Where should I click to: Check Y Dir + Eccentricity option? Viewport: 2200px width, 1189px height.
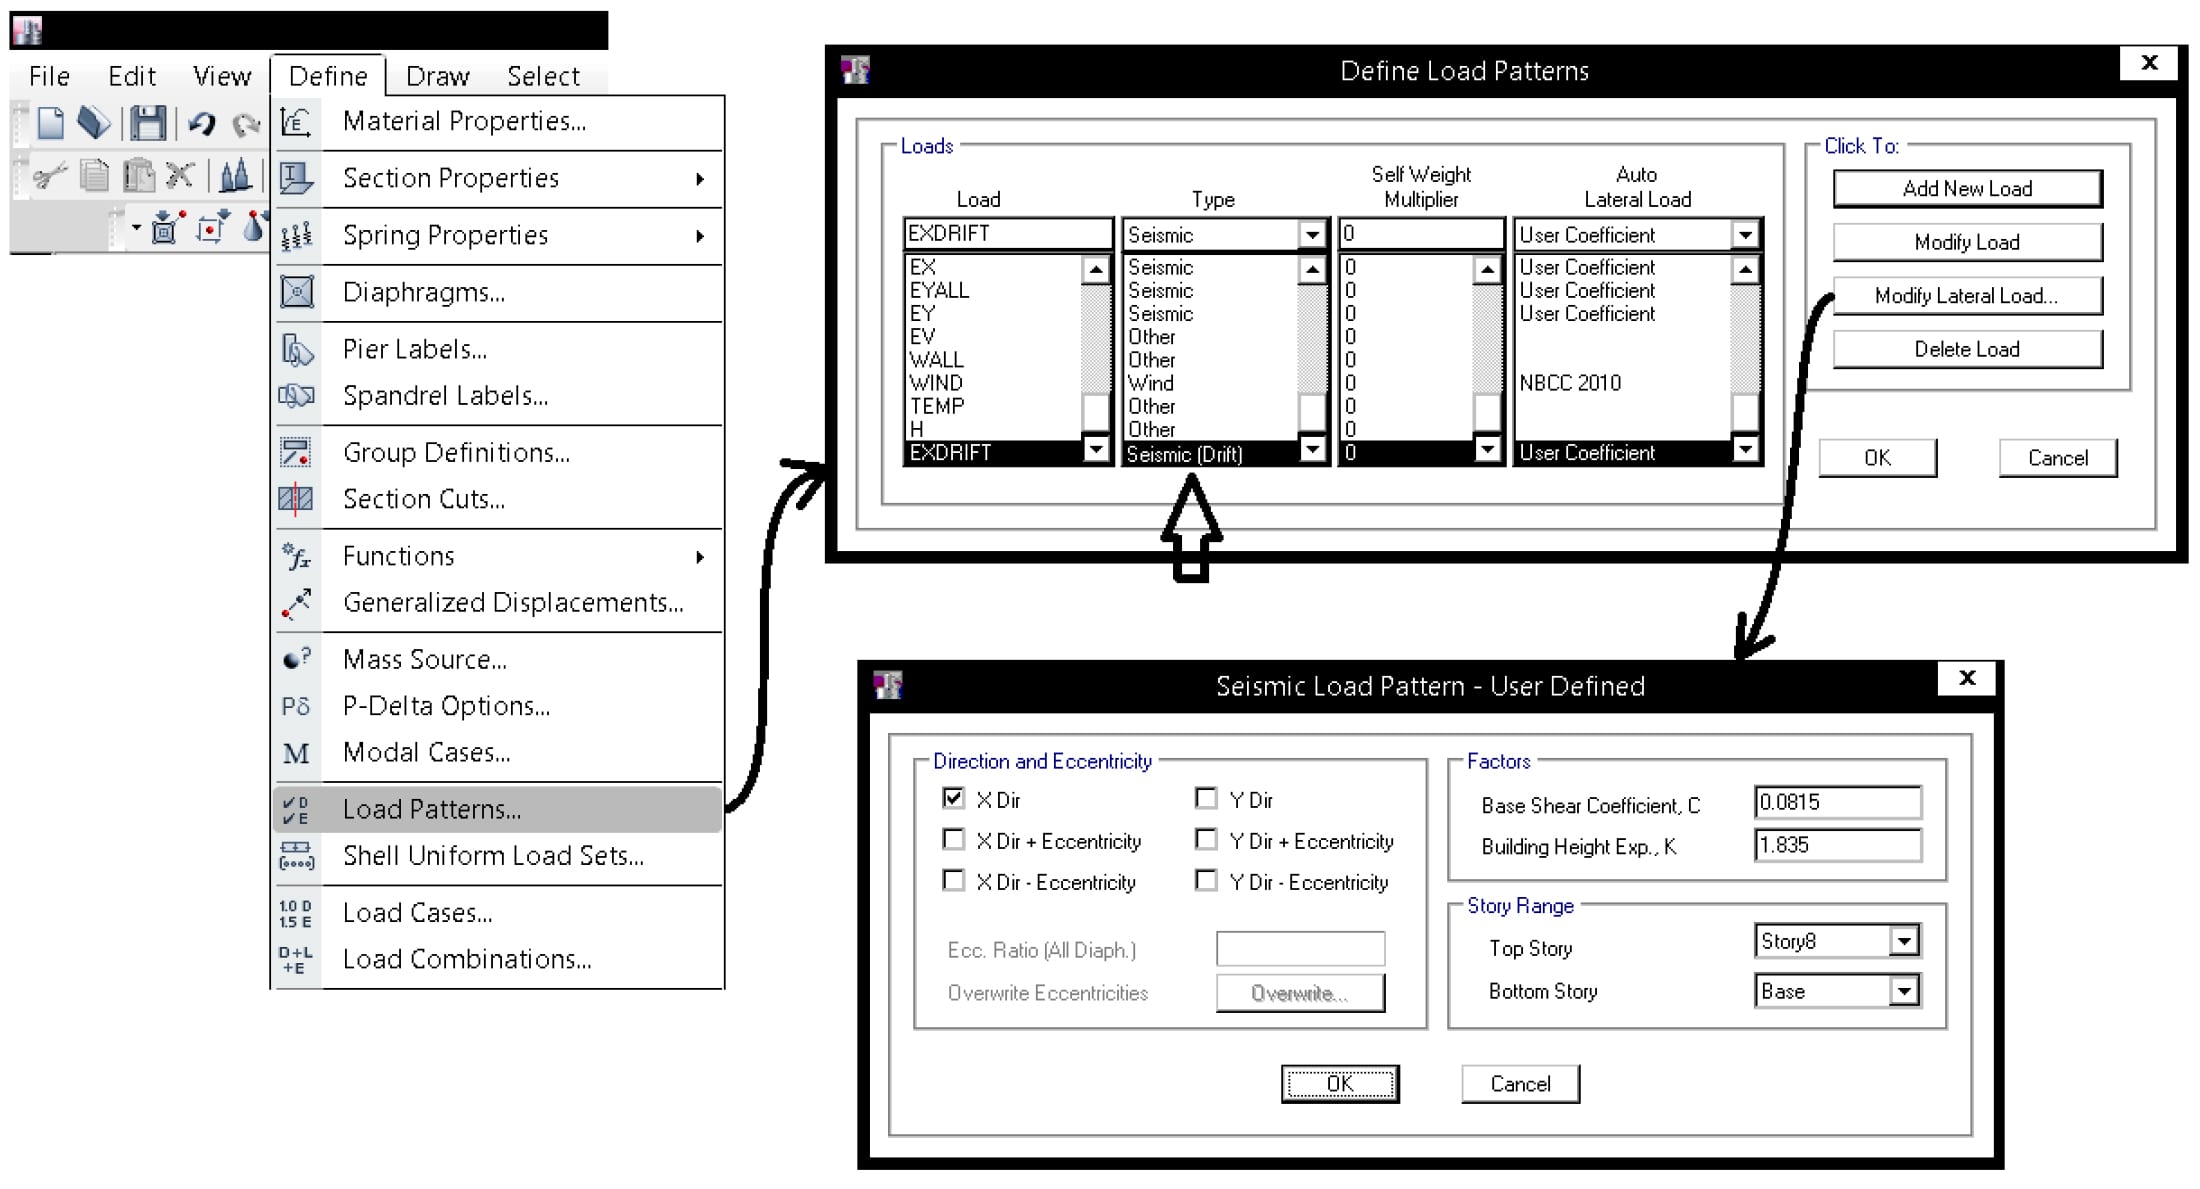pyautogui.click(x=1206, y=839)
